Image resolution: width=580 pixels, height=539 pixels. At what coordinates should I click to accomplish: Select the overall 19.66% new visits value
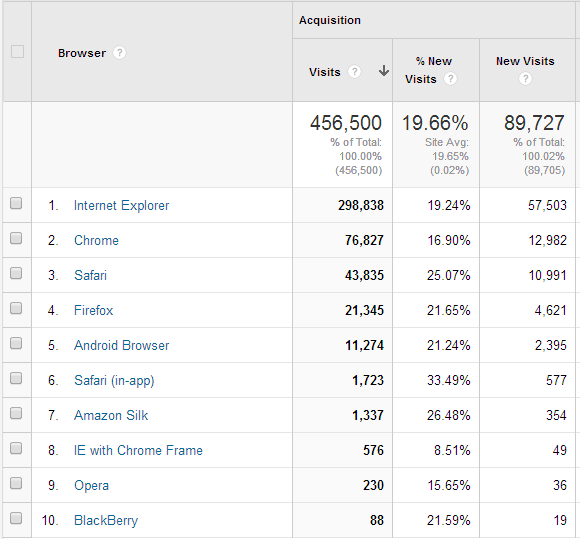point(435,123)
